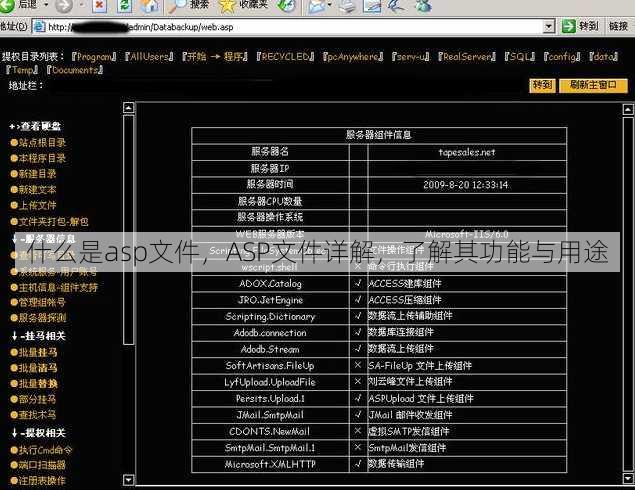Select 站点根目录 in the sidebar

(x=38, y=143)
